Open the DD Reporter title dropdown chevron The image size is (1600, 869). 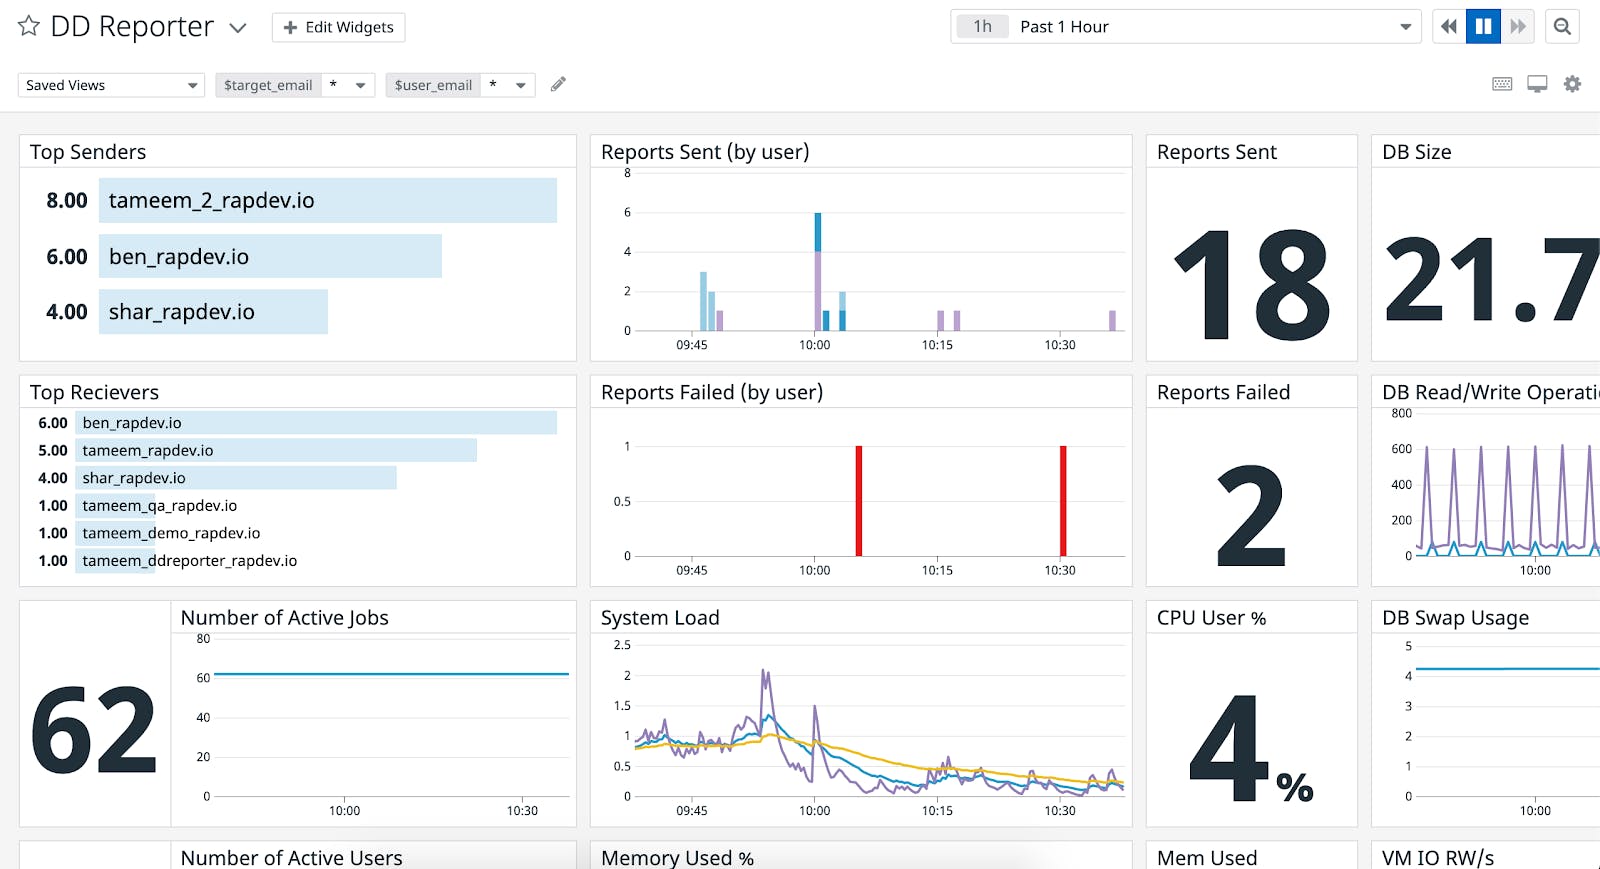tap(238, 28)
